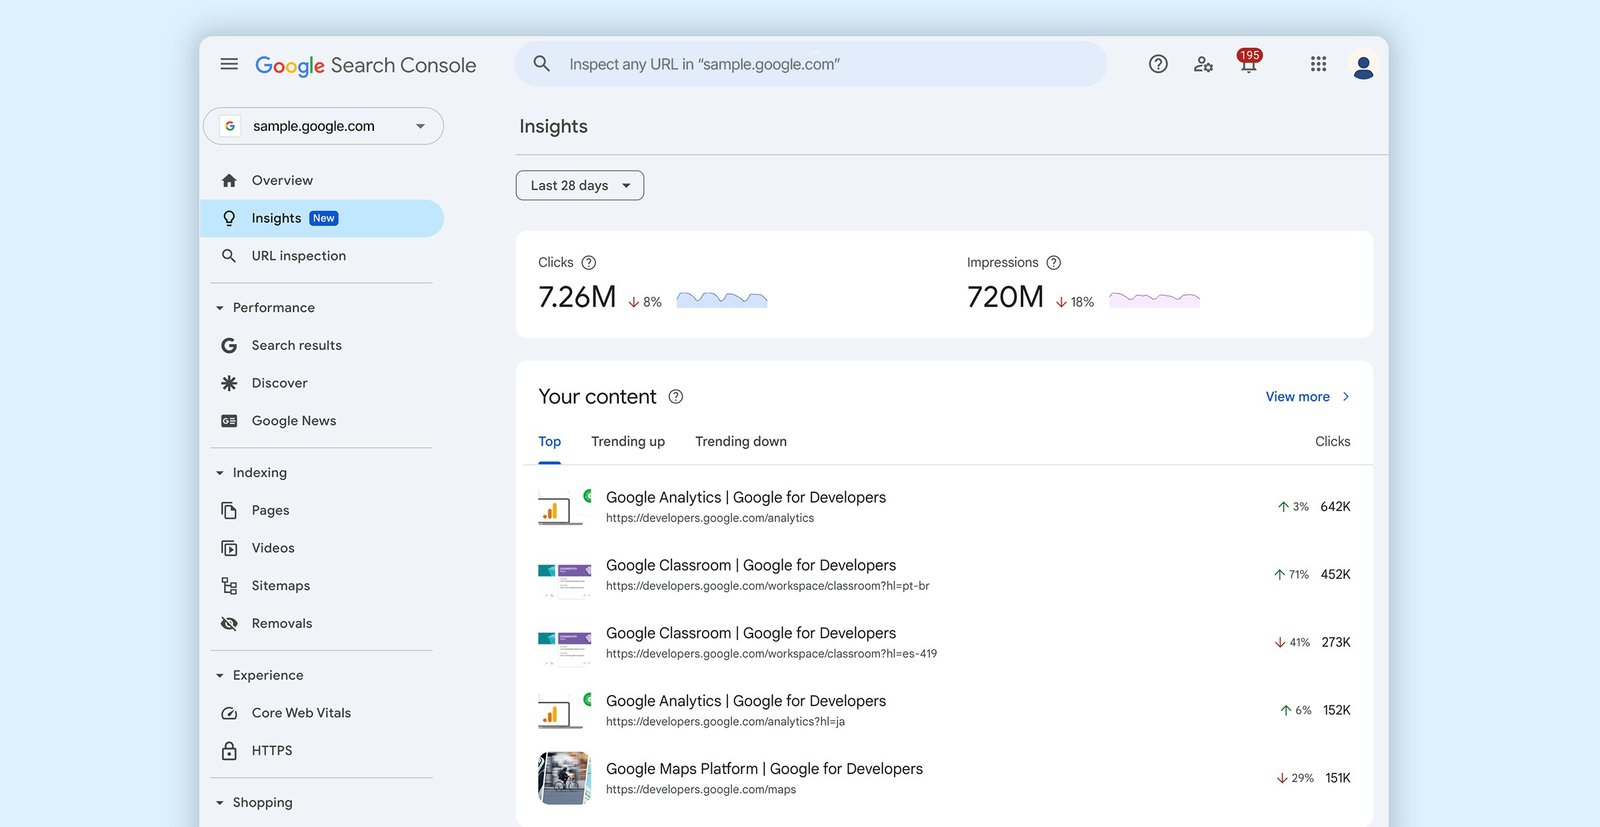1600x827 pixels.
Task: Collapse the Experience section
Action: [220, 676]
